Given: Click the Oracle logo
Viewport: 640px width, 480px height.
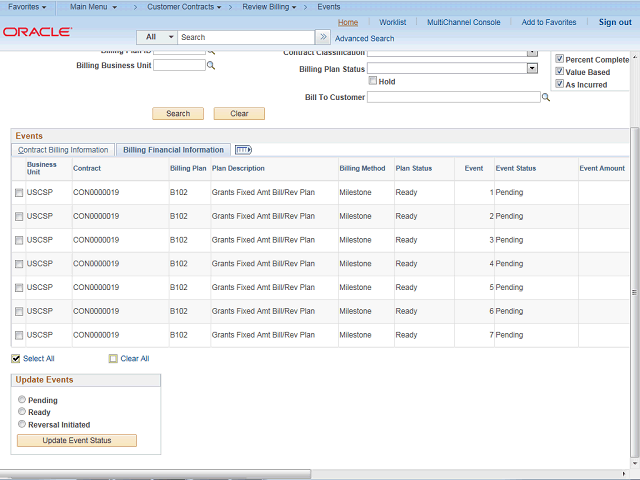Looking at the screenshot, I should tap(37, 32).
